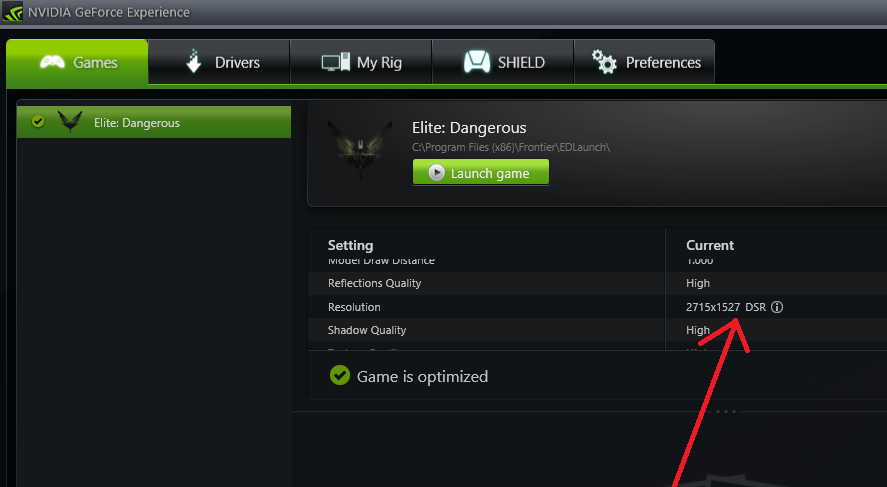Image resolution: width=887 pixels, height=487 pixels.
Task: Click the DSR info icon beside resolution
Action: coord(777,307)
